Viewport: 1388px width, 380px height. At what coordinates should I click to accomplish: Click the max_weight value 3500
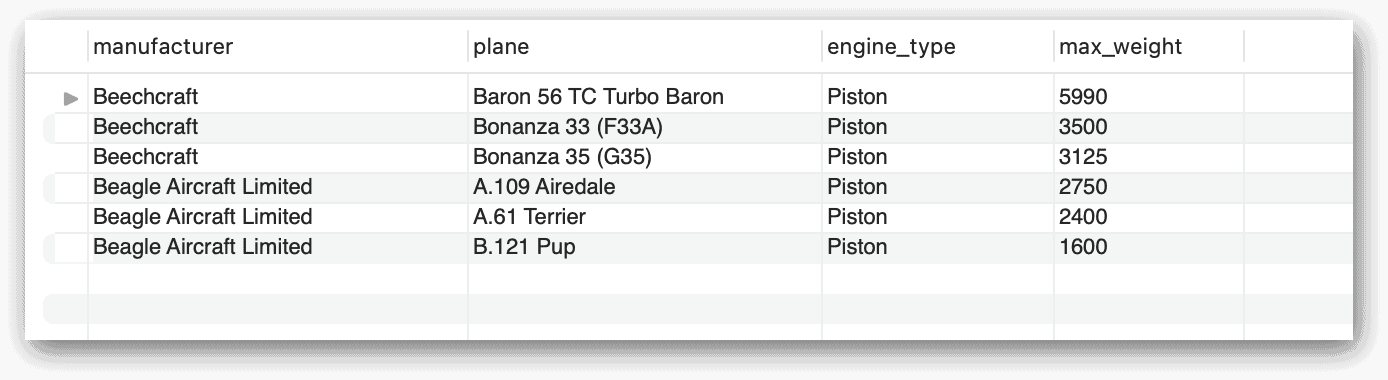[x=1082, y=127]
